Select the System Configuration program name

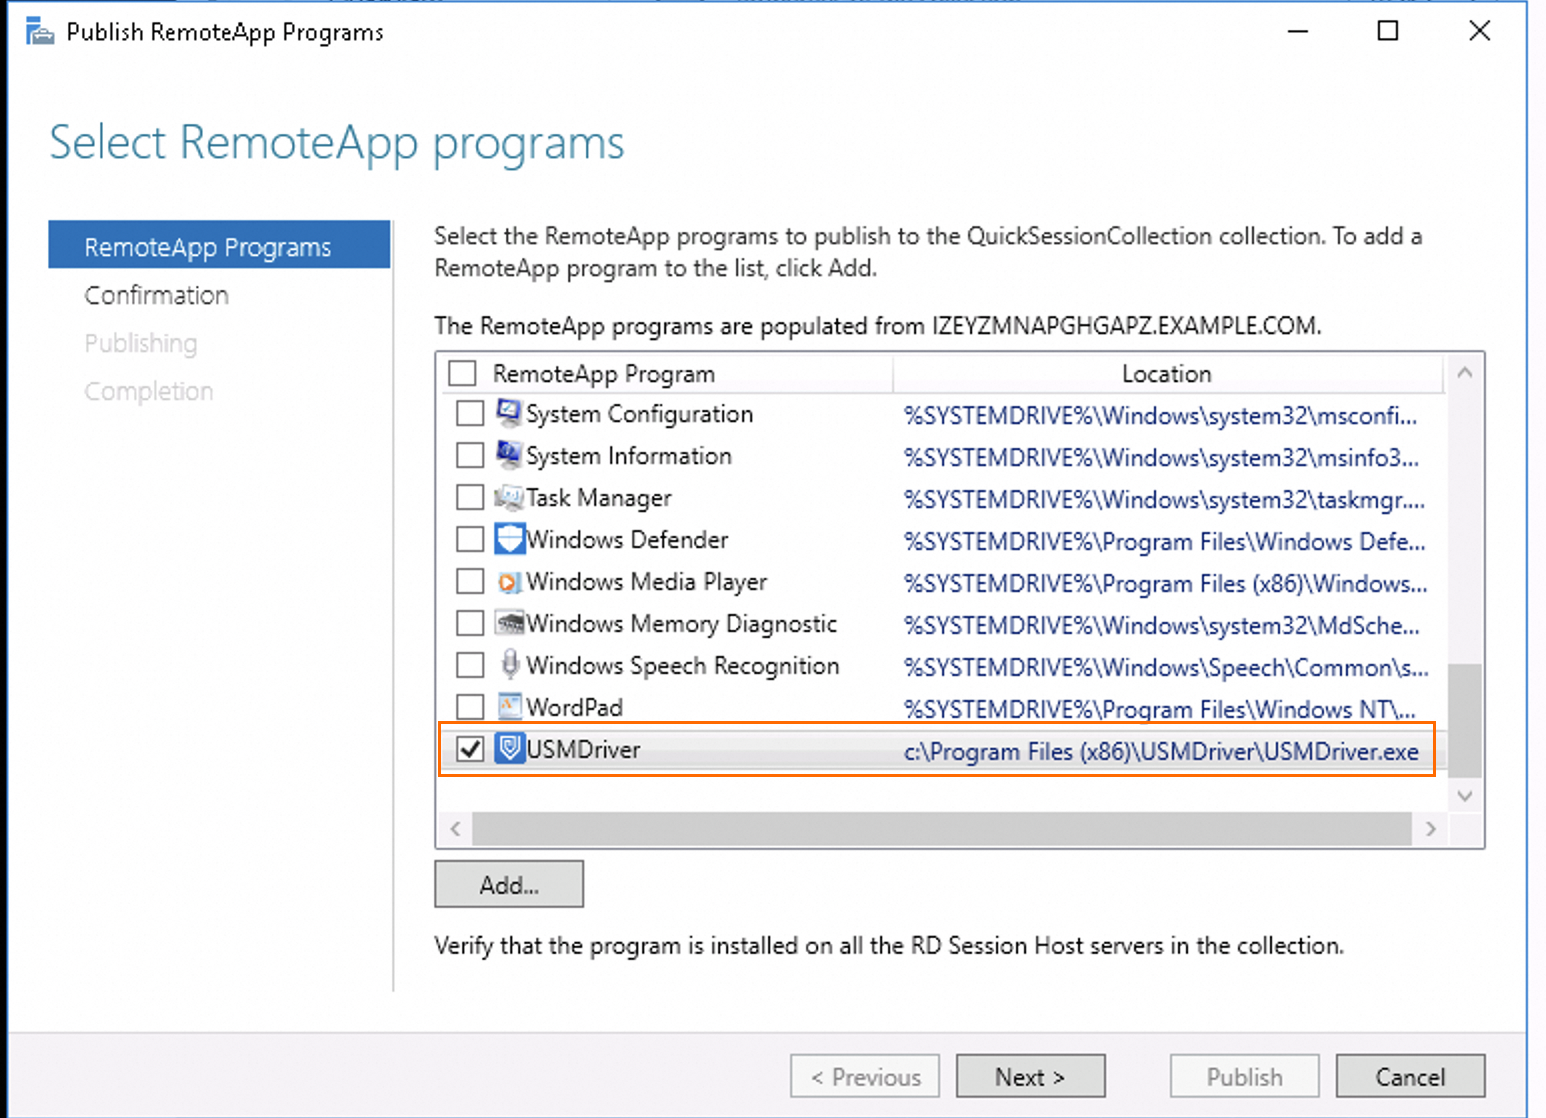(x=639, y=414)
